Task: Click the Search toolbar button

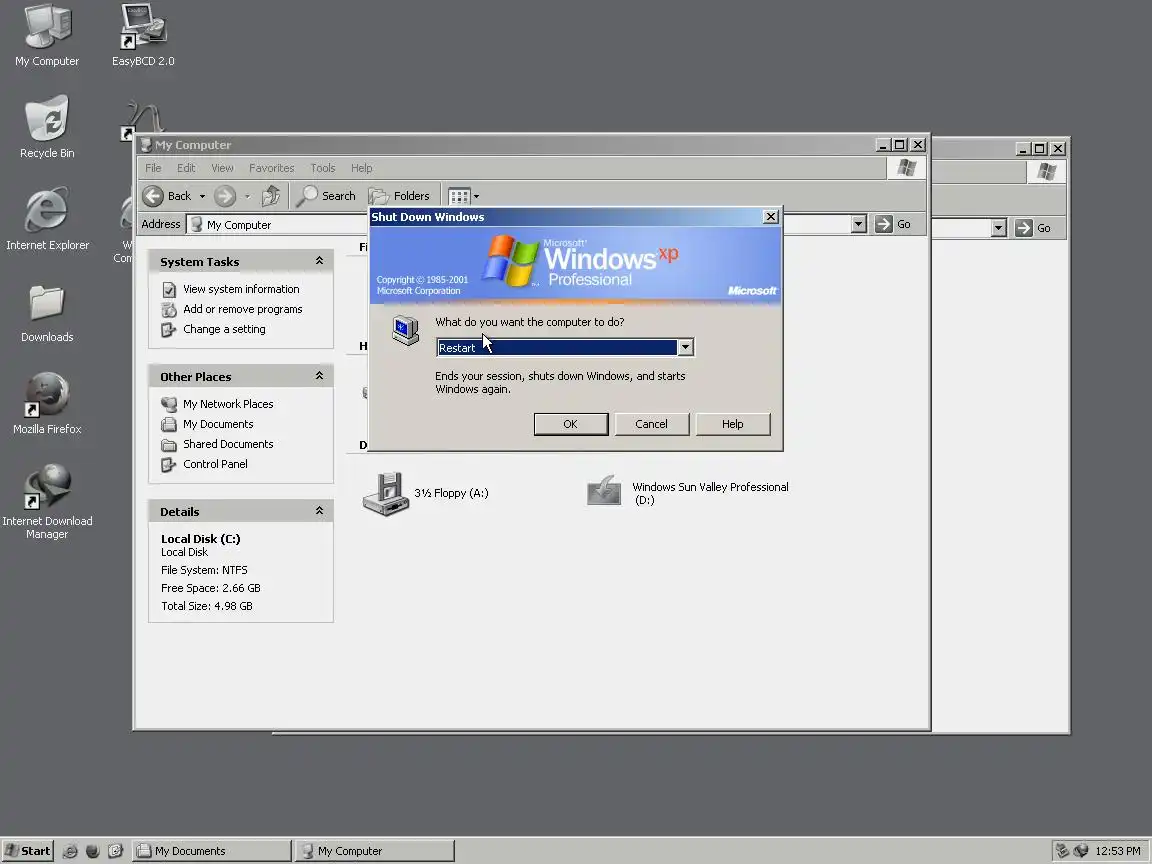Action: pos(327,196)
